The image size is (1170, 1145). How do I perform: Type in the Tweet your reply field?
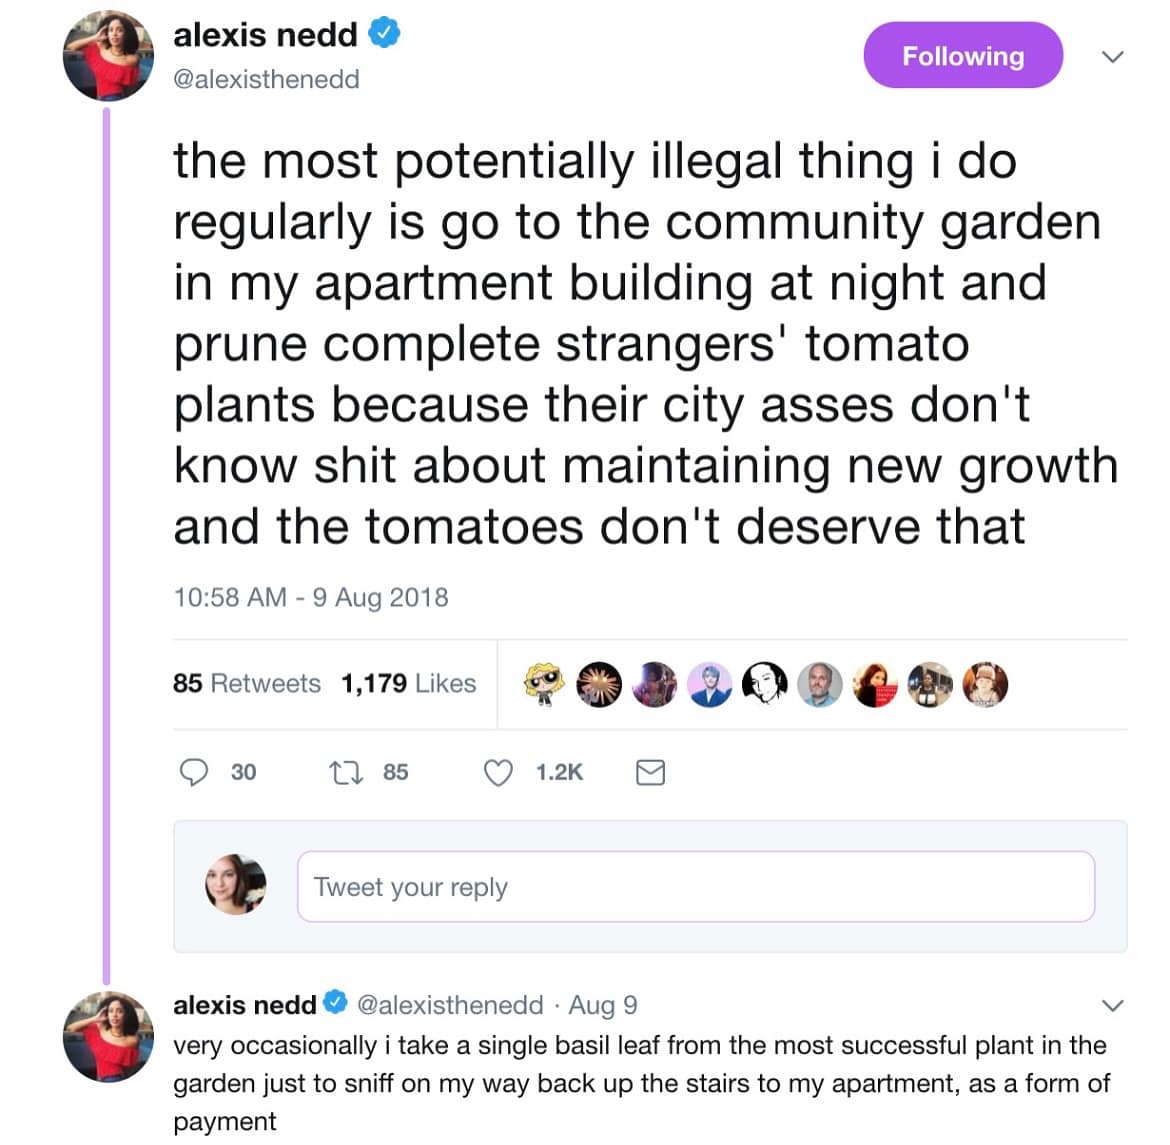click(x=695, y=887)
